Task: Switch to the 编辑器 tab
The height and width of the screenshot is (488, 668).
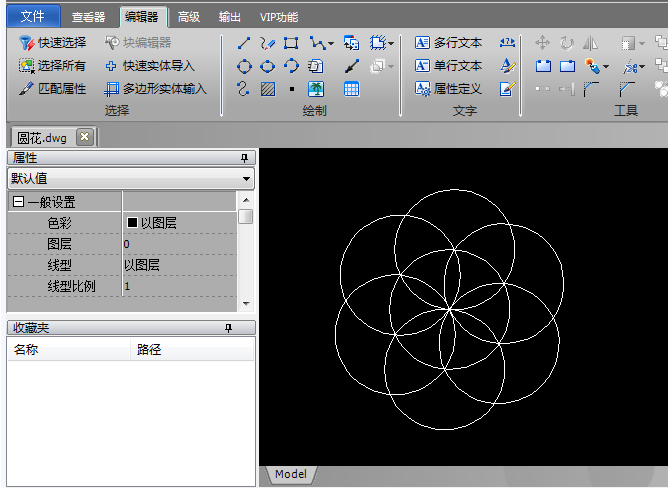Action: tap(141, 17)
